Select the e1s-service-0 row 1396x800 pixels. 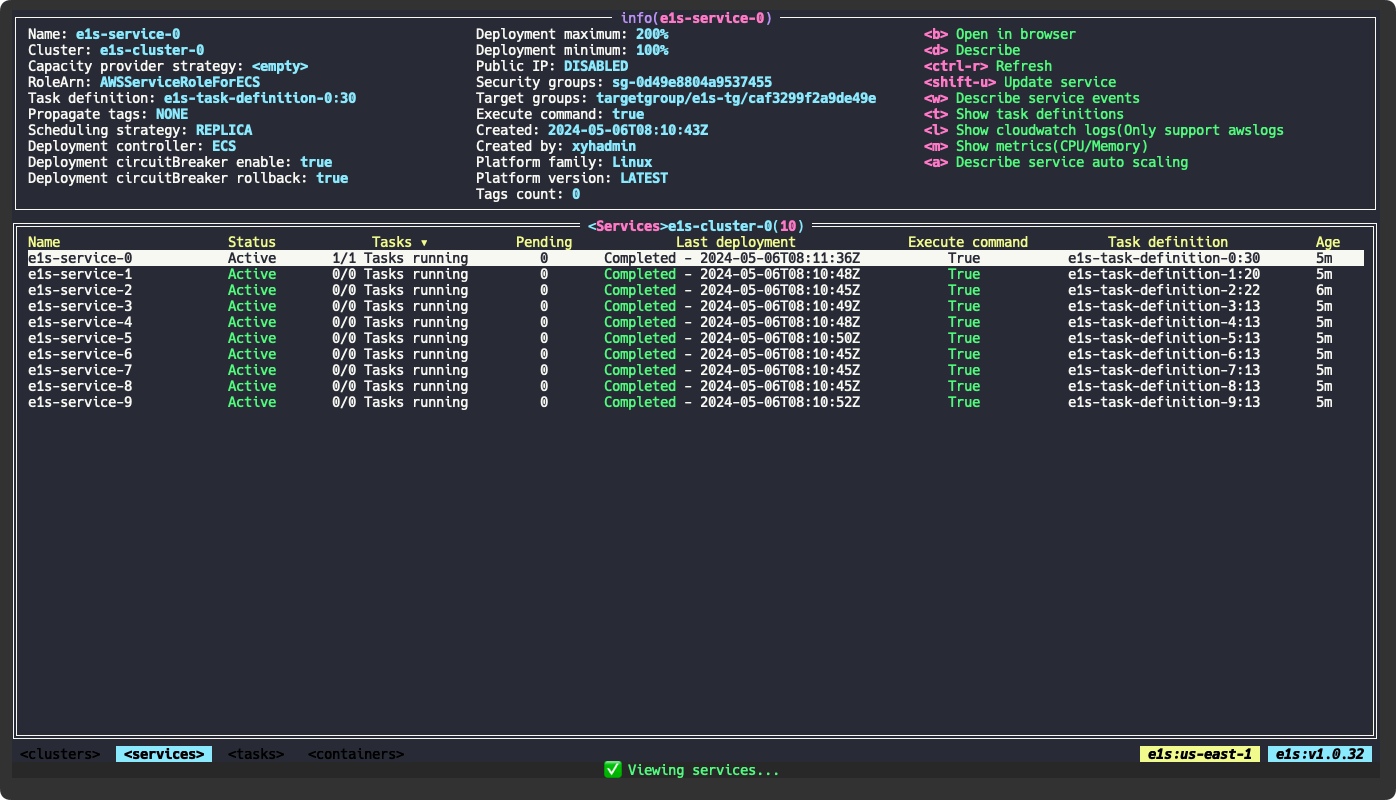click(x=696, y=258)
